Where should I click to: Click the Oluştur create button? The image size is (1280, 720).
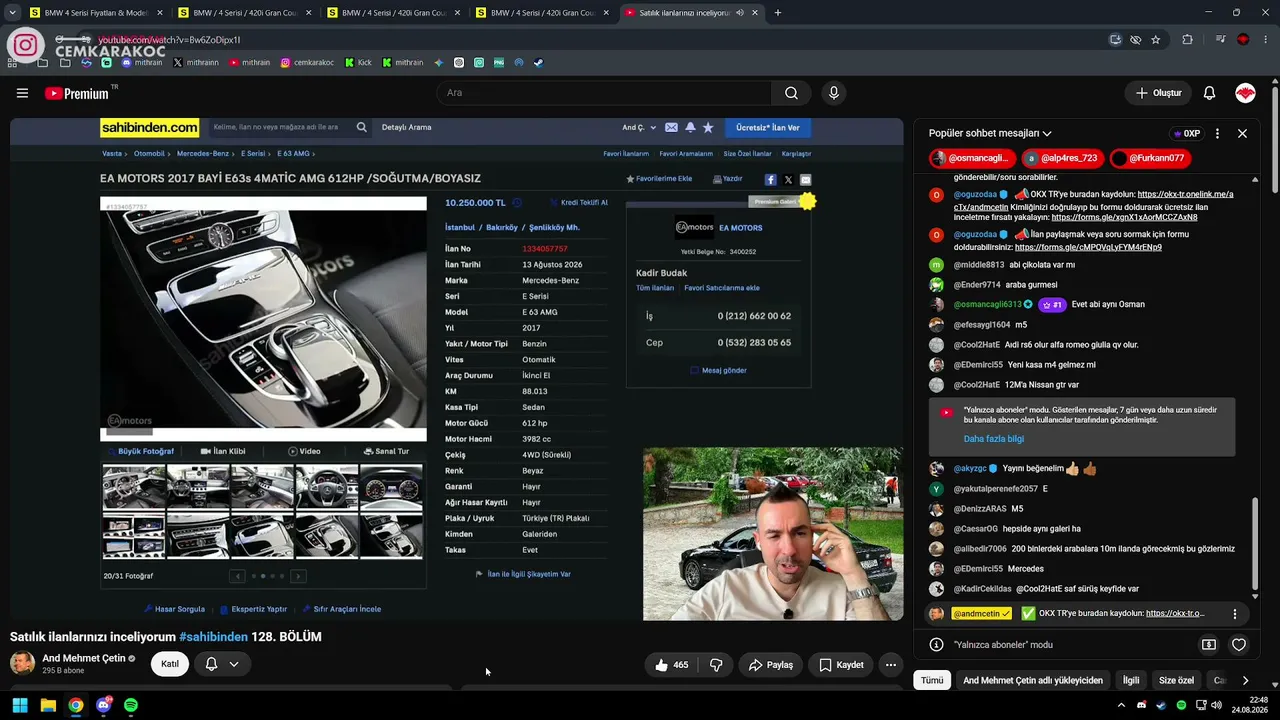[x=1159, y=93]
